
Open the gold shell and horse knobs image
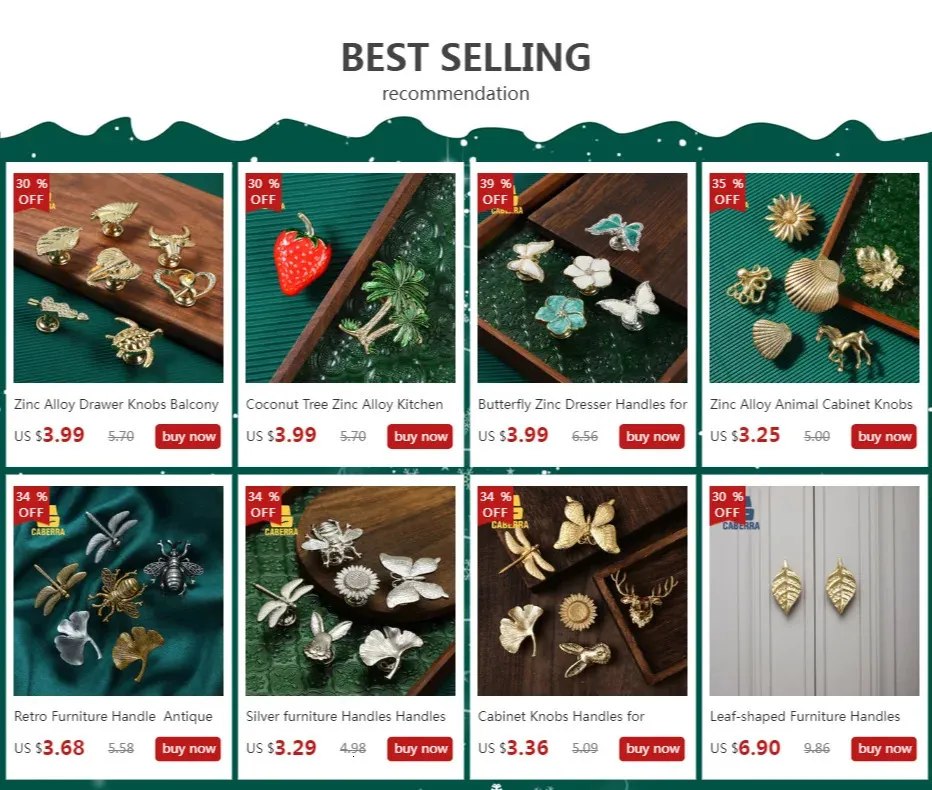pyautogui.click(x=814, y=278)
